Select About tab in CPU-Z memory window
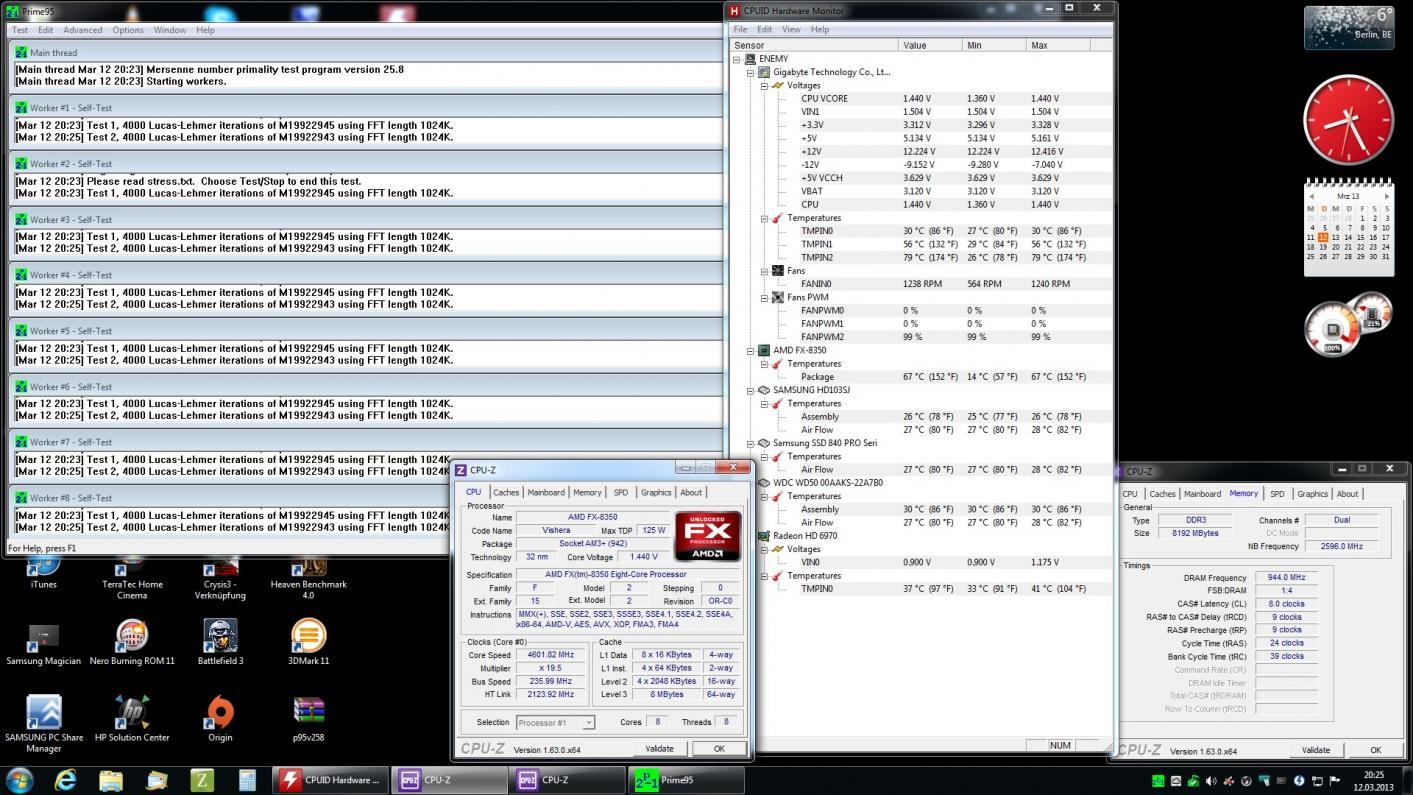1413x795 pixels. (x=1347, y=494)
